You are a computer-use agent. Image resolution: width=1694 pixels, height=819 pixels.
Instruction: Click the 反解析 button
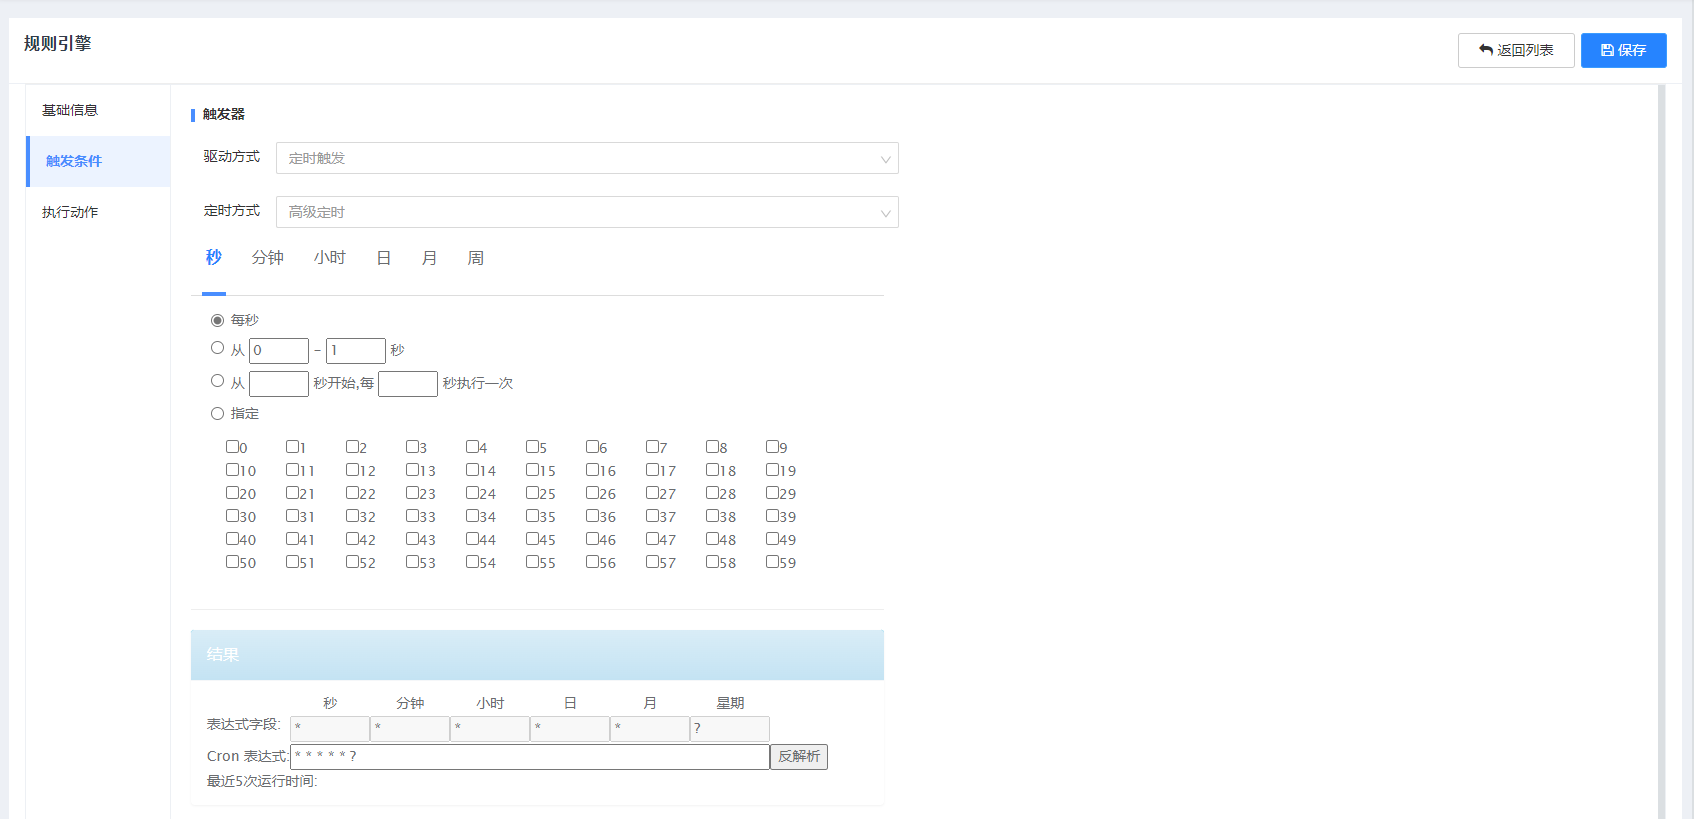click(x=798, y=757)
